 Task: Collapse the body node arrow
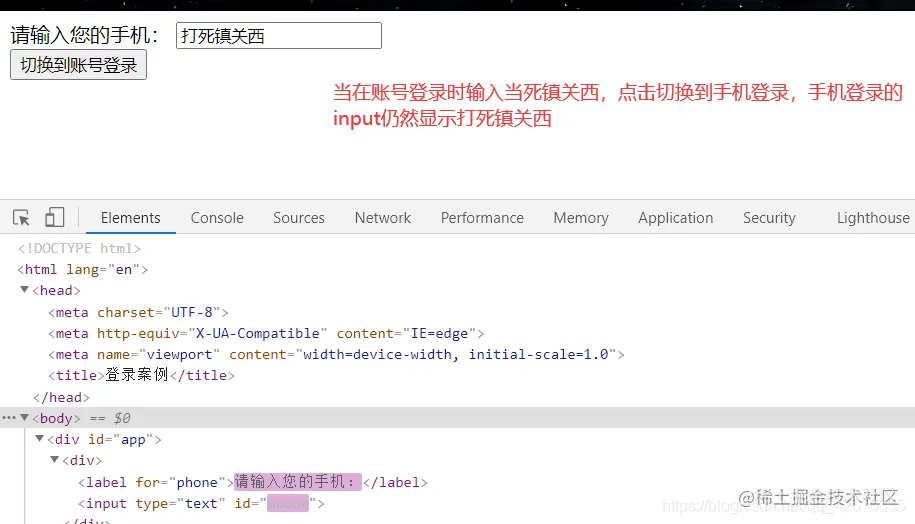(x=25, y=417)
